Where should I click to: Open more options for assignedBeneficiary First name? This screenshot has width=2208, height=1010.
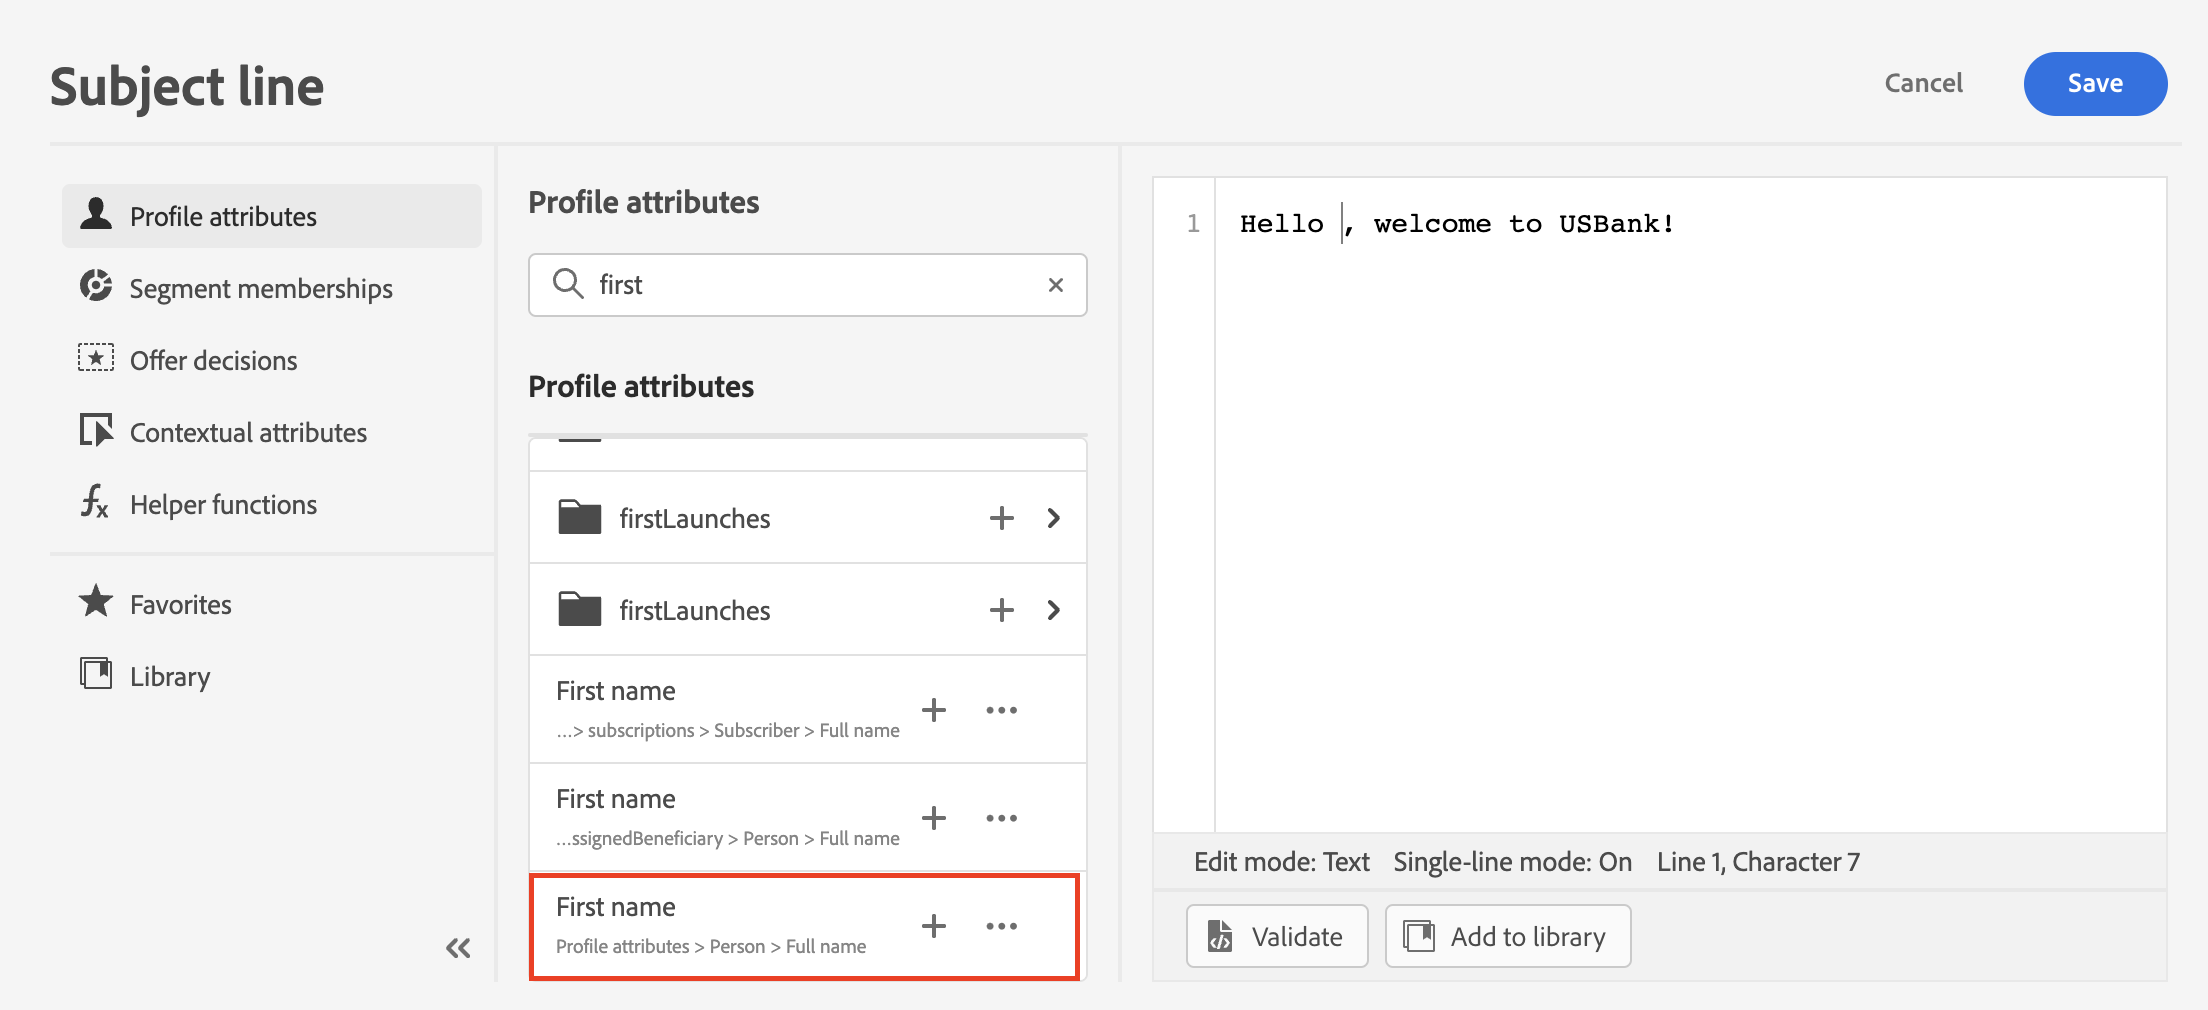(1001, 818)
